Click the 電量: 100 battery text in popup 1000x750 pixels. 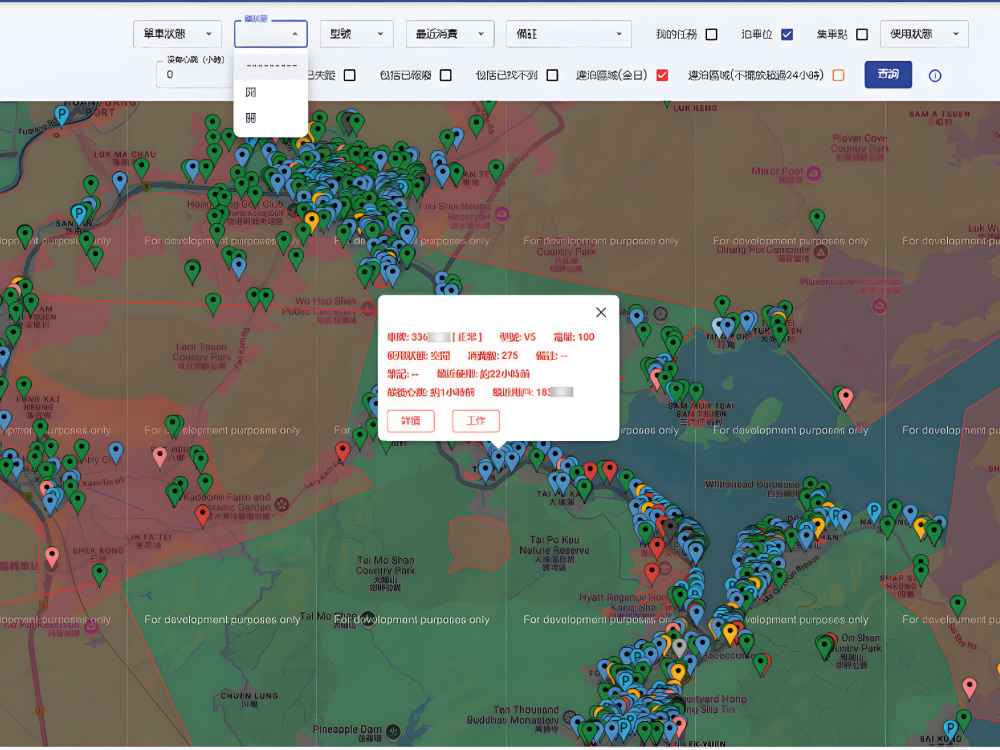coord(574,337)
